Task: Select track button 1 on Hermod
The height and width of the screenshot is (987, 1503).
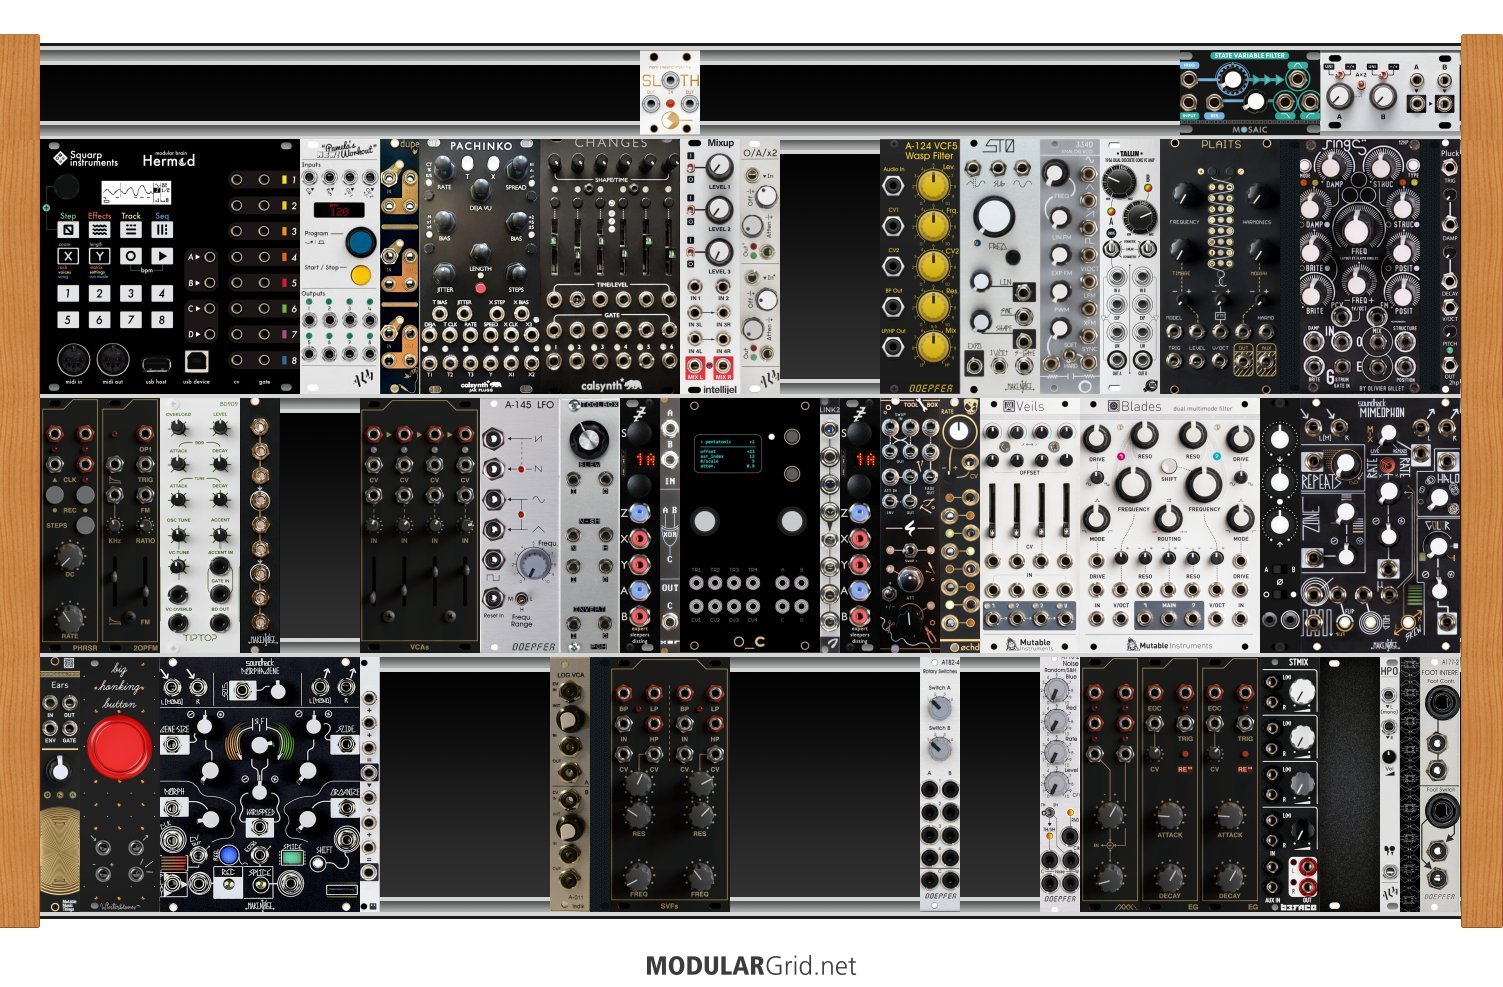Action: click(x=68, y=293)
